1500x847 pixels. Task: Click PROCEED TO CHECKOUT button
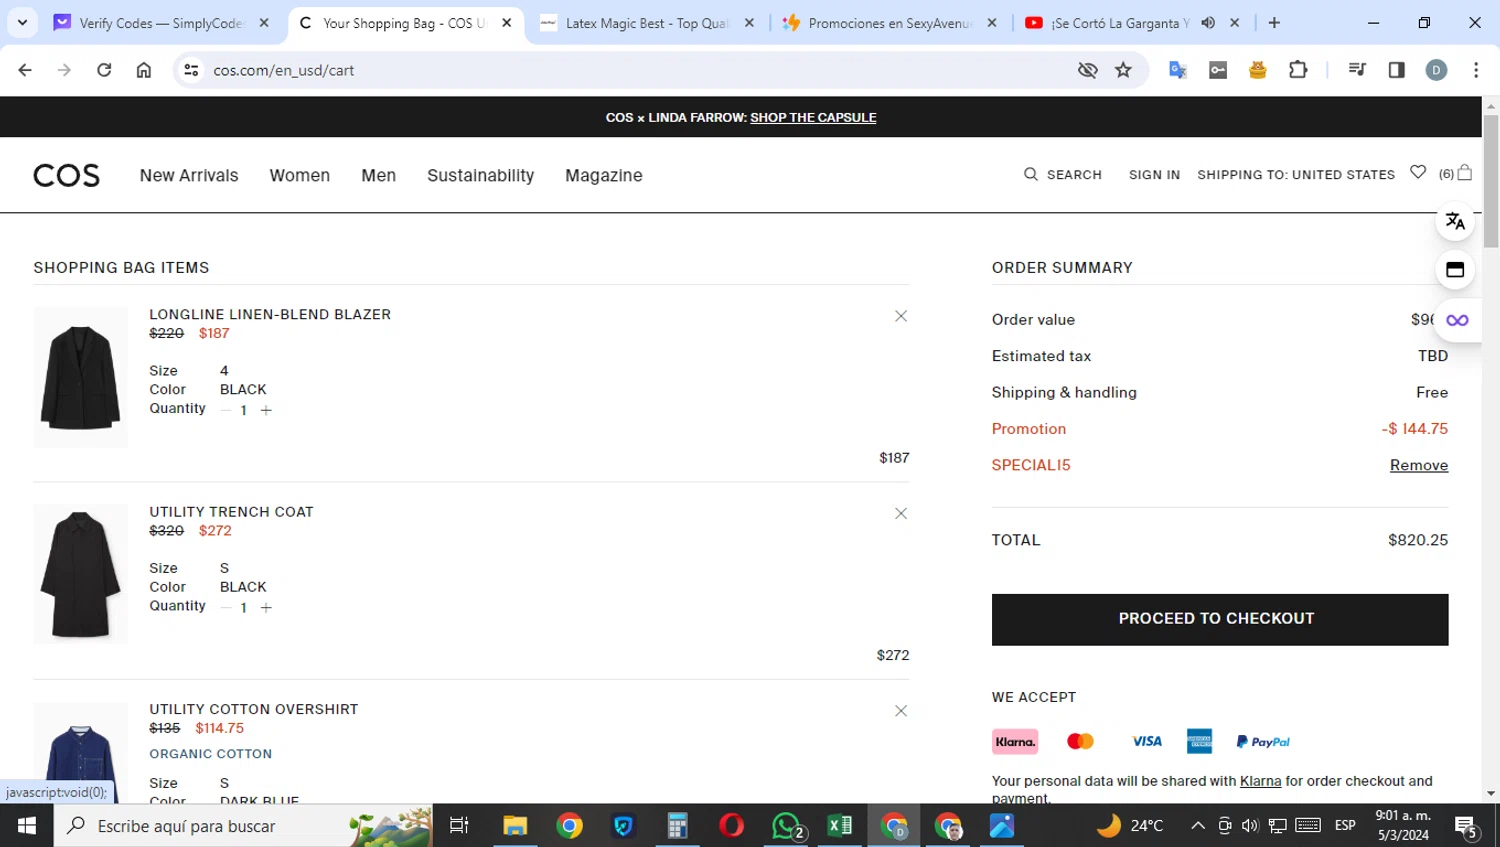[1220, 619]
